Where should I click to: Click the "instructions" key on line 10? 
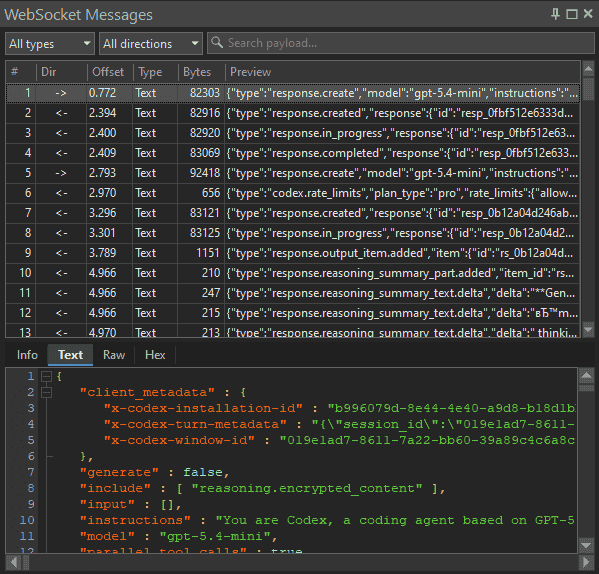135,520
